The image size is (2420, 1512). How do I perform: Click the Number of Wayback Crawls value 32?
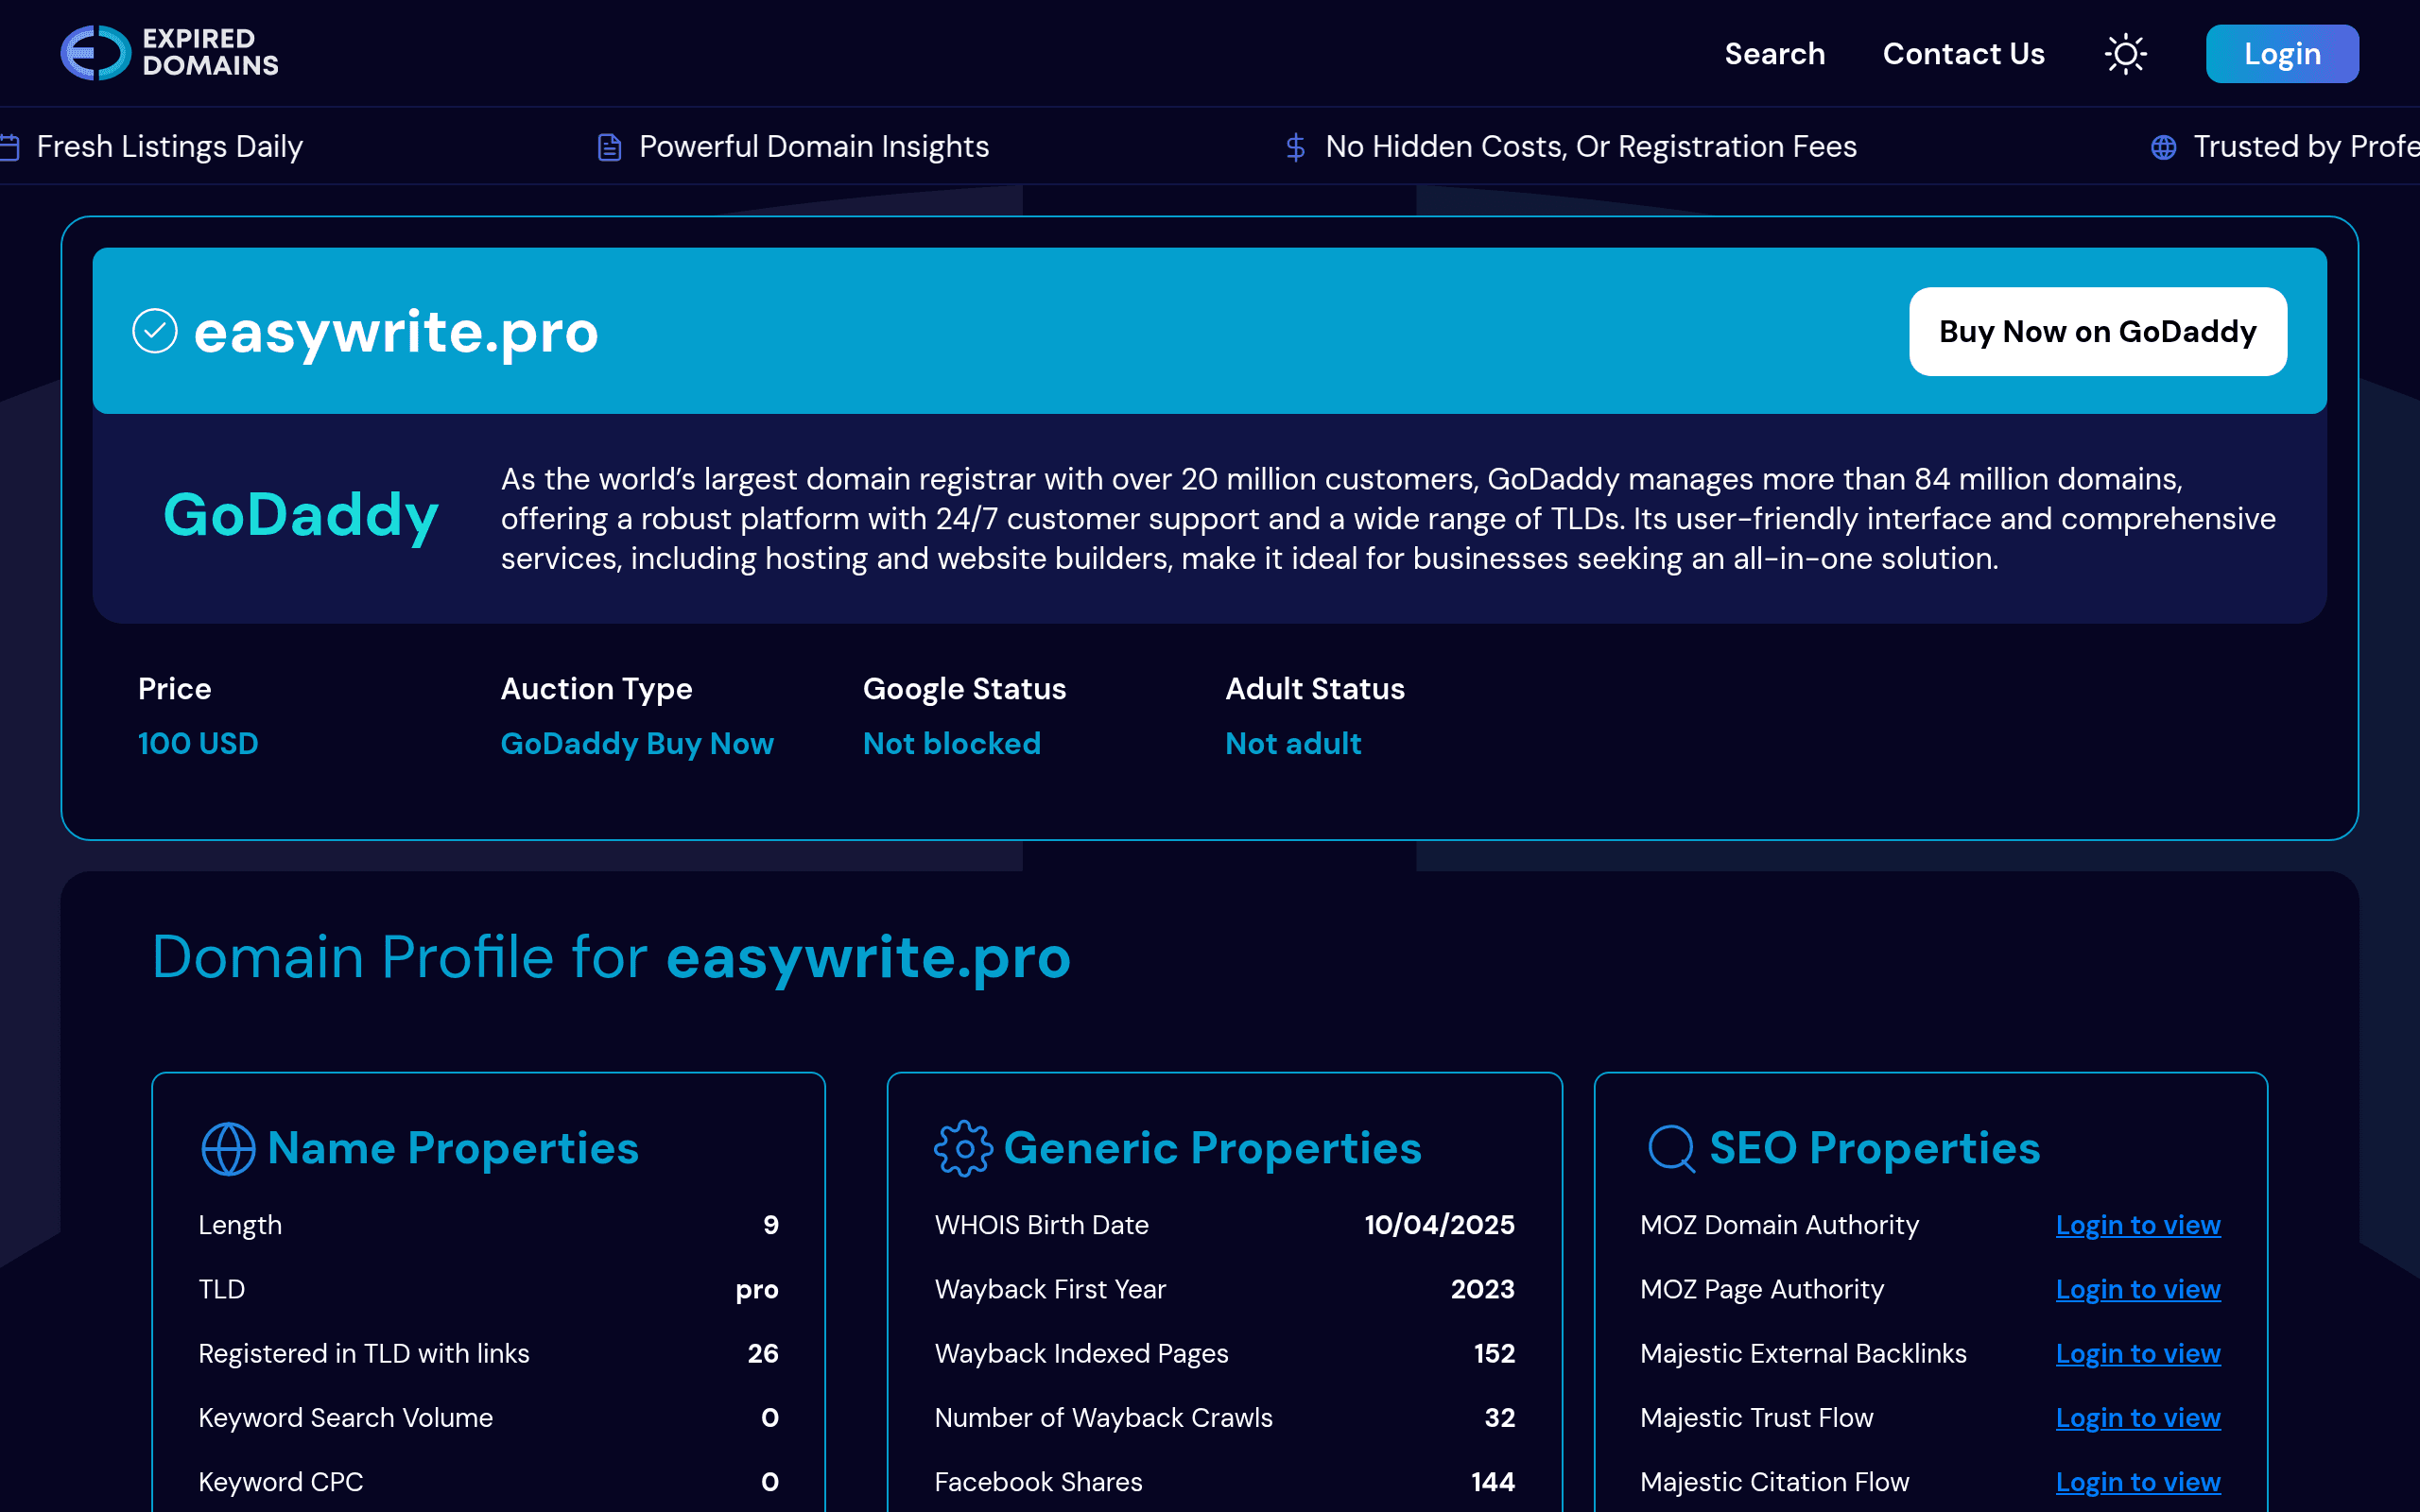1499,1417
